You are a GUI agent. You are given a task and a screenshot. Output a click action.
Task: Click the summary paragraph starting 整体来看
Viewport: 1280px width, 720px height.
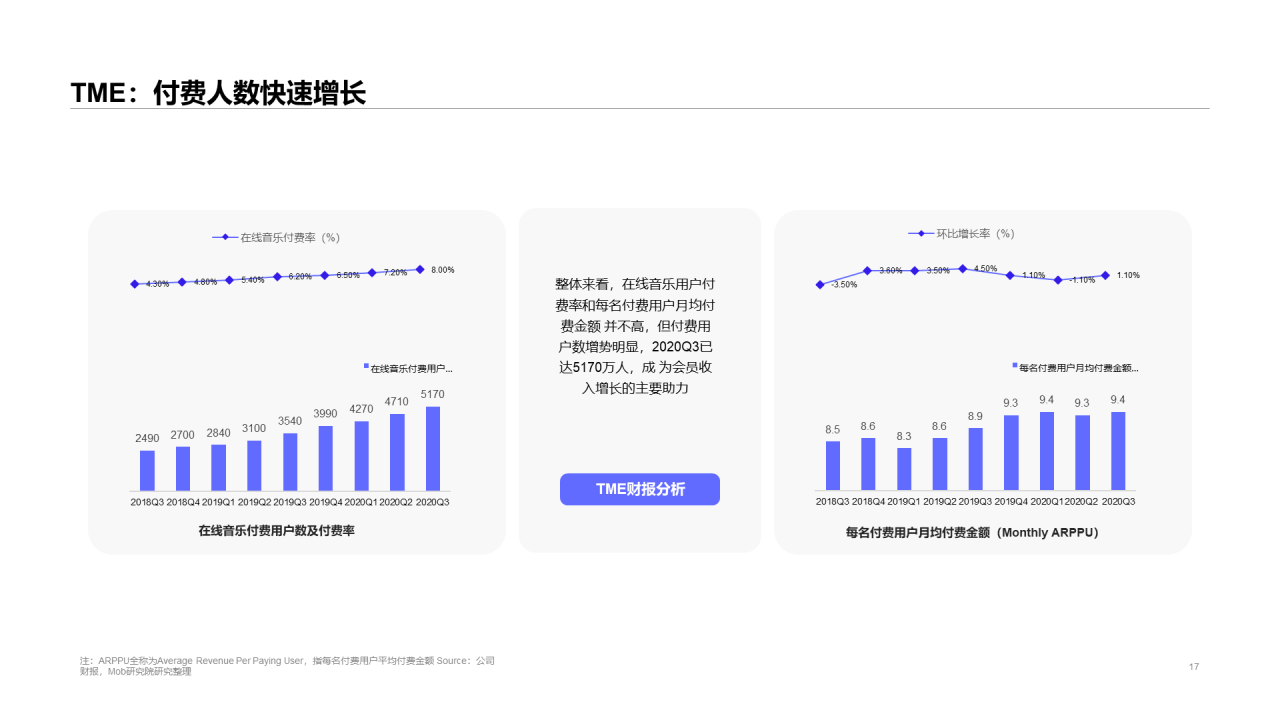point(636,335)
